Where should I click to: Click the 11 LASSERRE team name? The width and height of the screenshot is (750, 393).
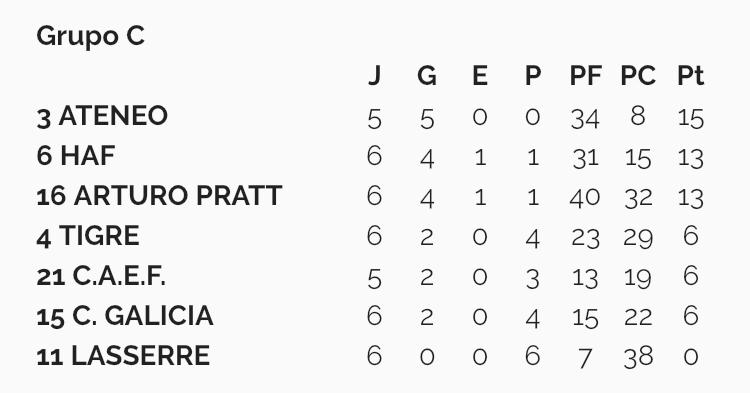pyautogui.click(x=123, y=356)
